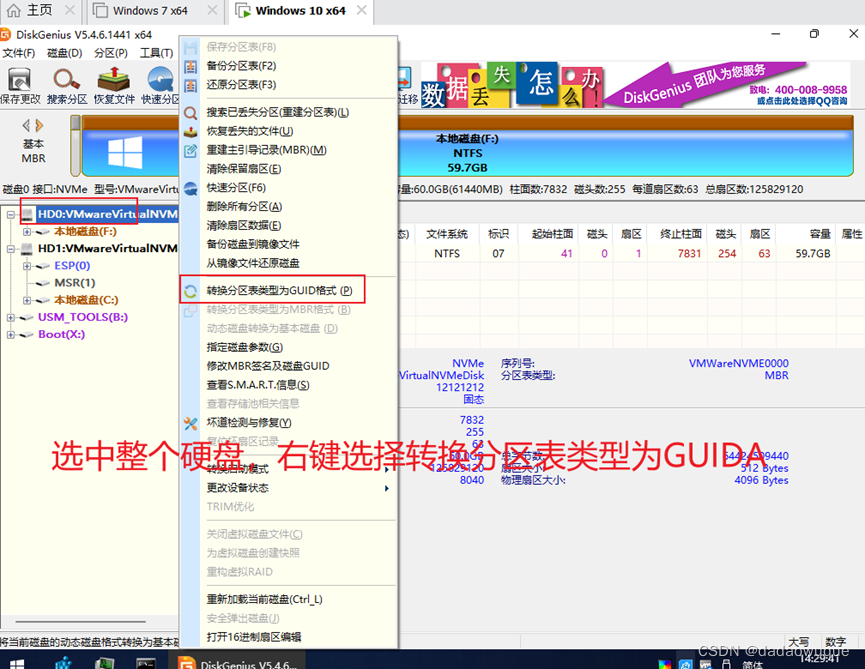
Task: Click the command prompt taskbar icon
Action: coord(146,663)
